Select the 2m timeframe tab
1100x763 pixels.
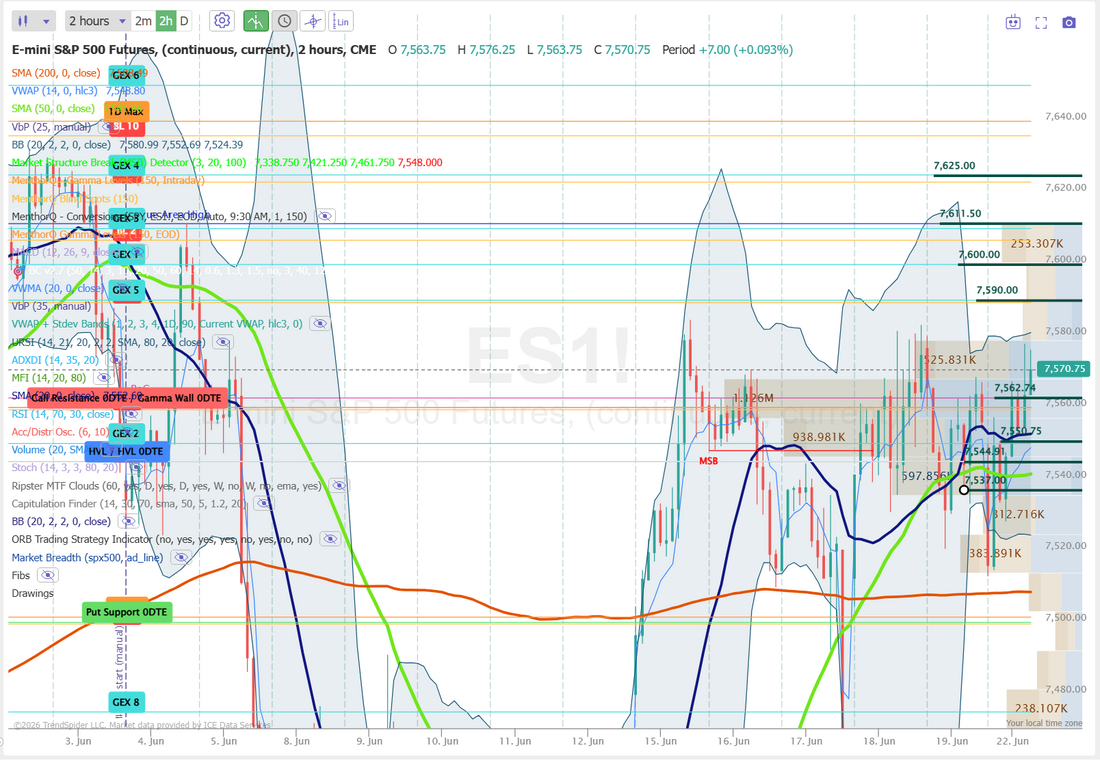(x=143, y=21)
